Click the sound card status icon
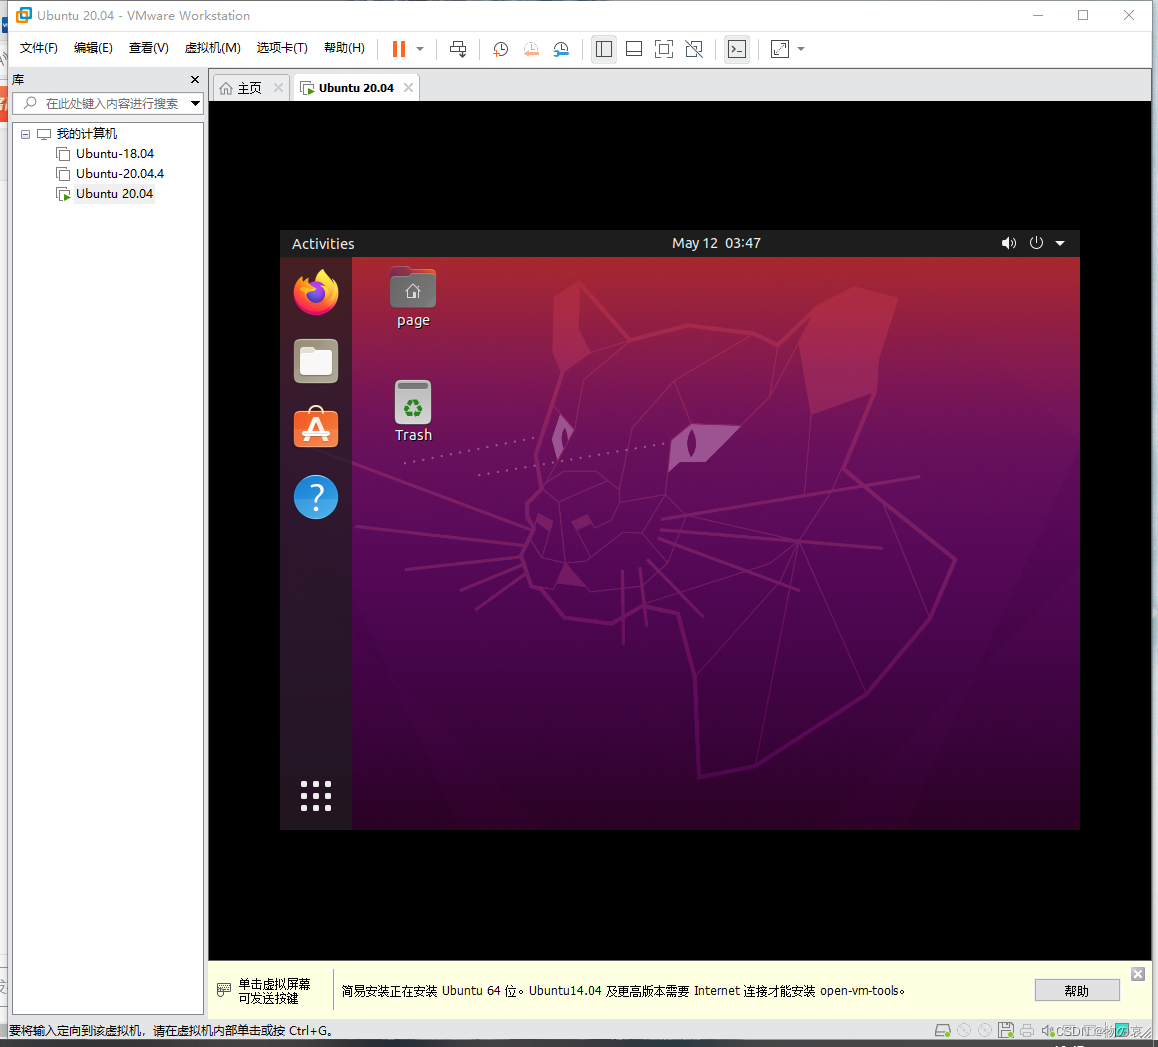The height and width of the screenshot is (1047, 1158). [1047, 1030]
